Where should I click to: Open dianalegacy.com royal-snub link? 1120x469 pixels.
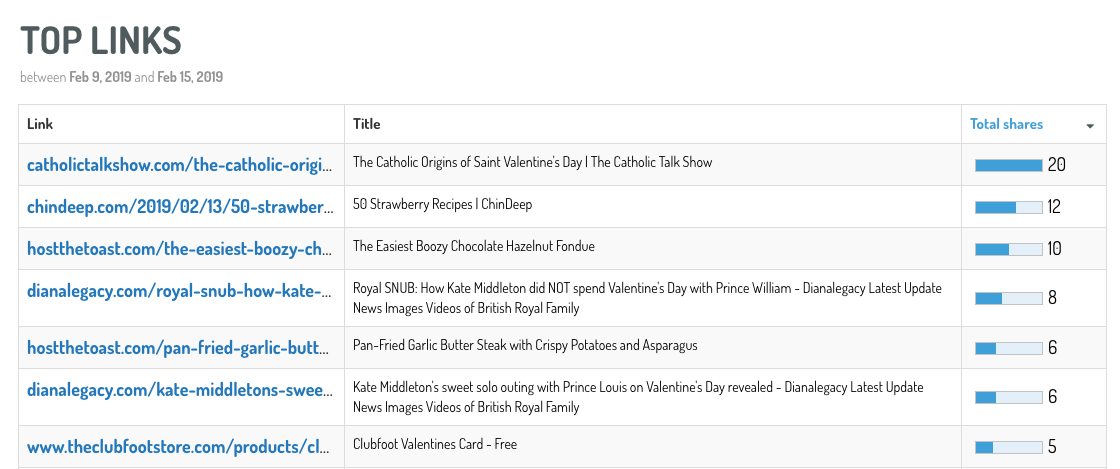tap(180, 291)
